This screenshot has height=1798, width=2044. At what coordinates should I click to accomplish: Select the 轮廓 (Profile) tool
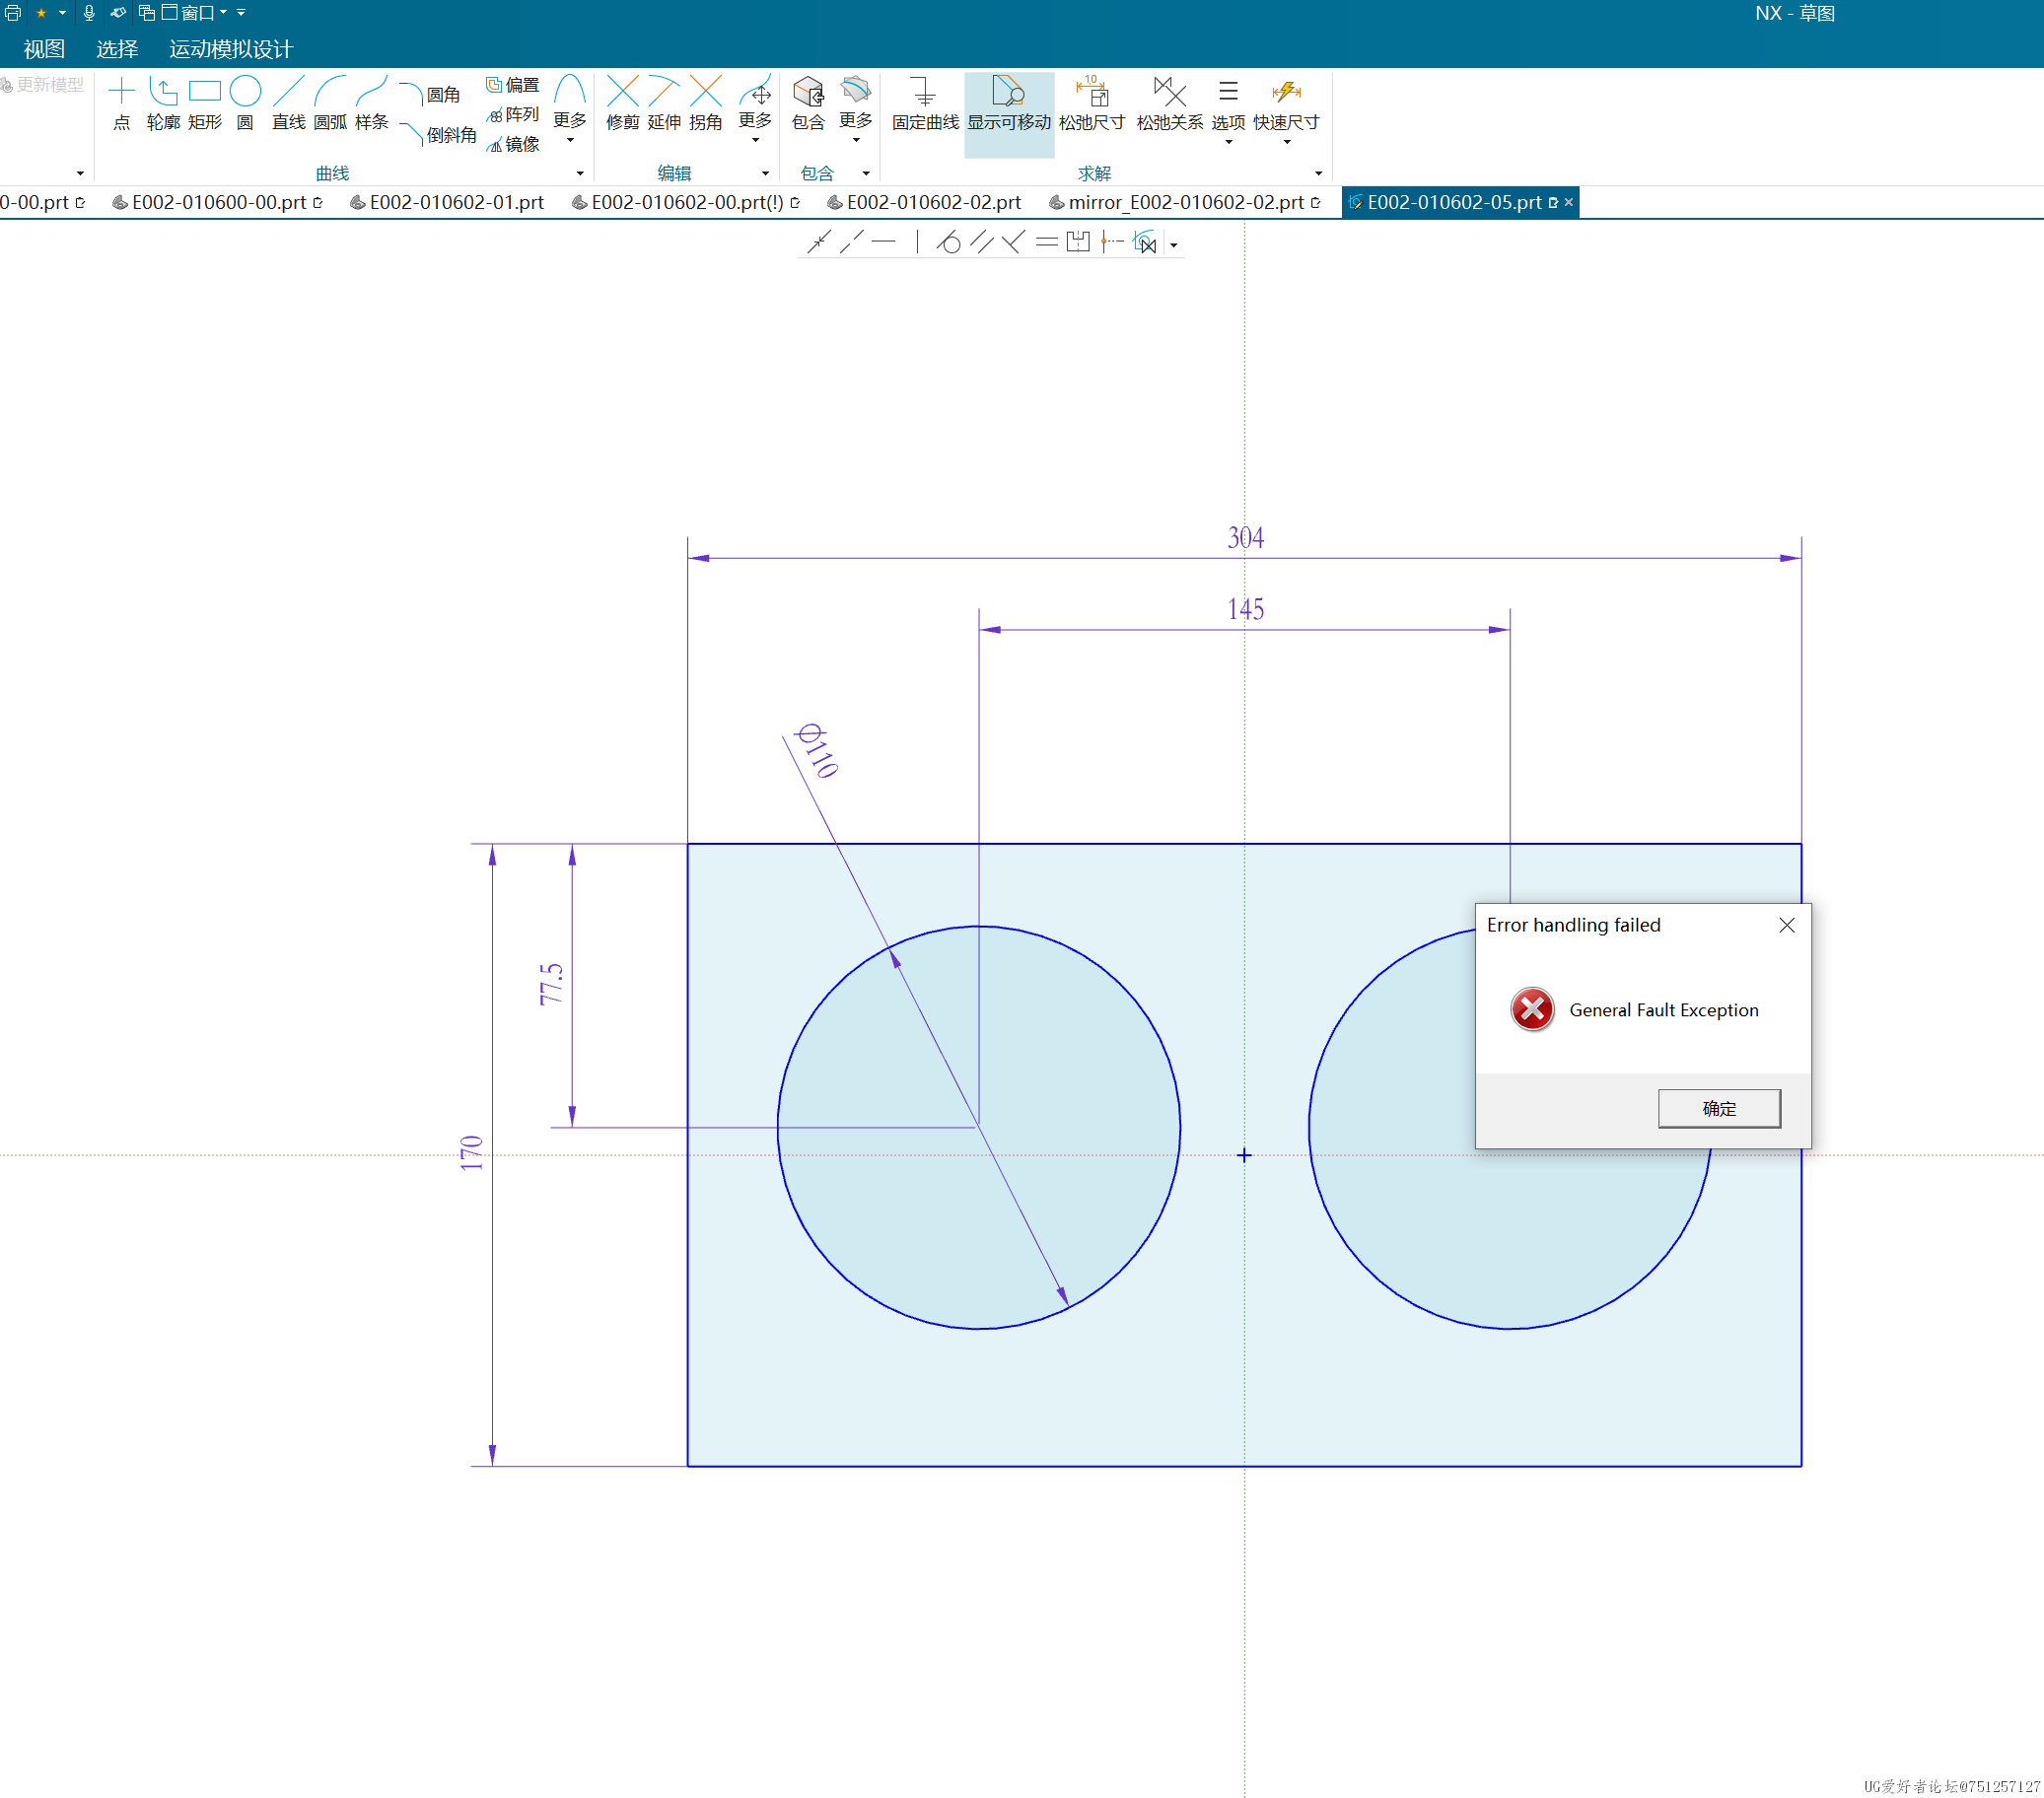(x=163, y=104)
